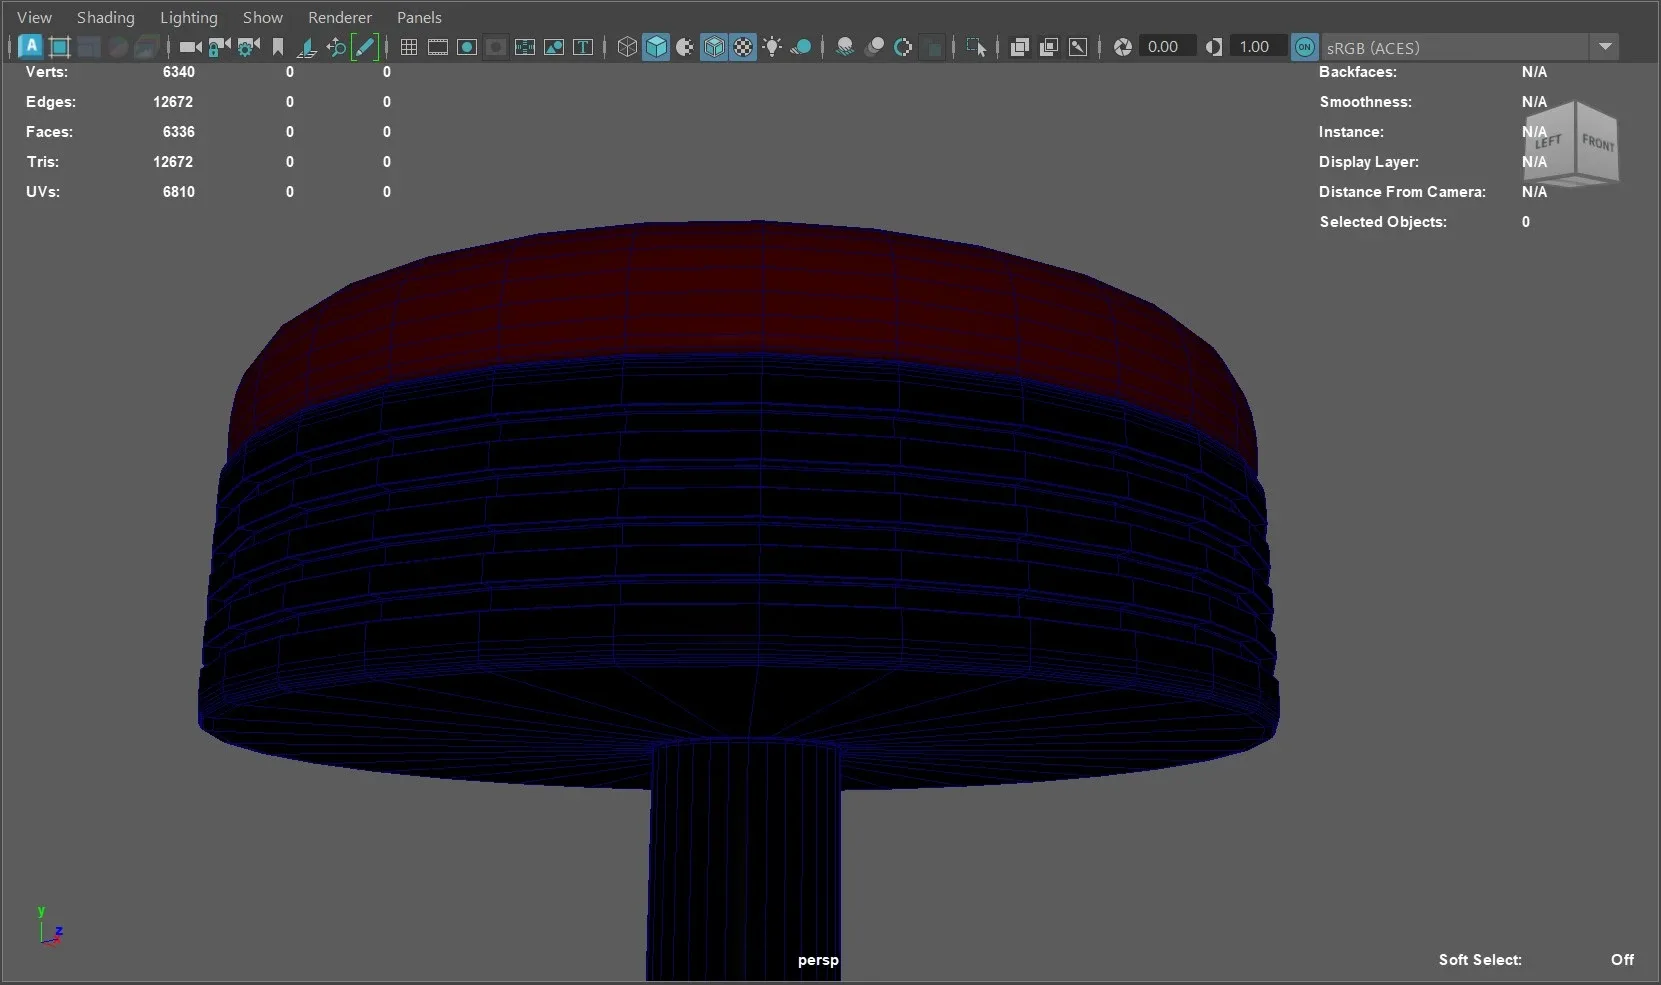Click the Field Chart icon
Image resolution: width=1661 pixels, height=985 pixels.
pyautogui.click(x=525, y=47)
